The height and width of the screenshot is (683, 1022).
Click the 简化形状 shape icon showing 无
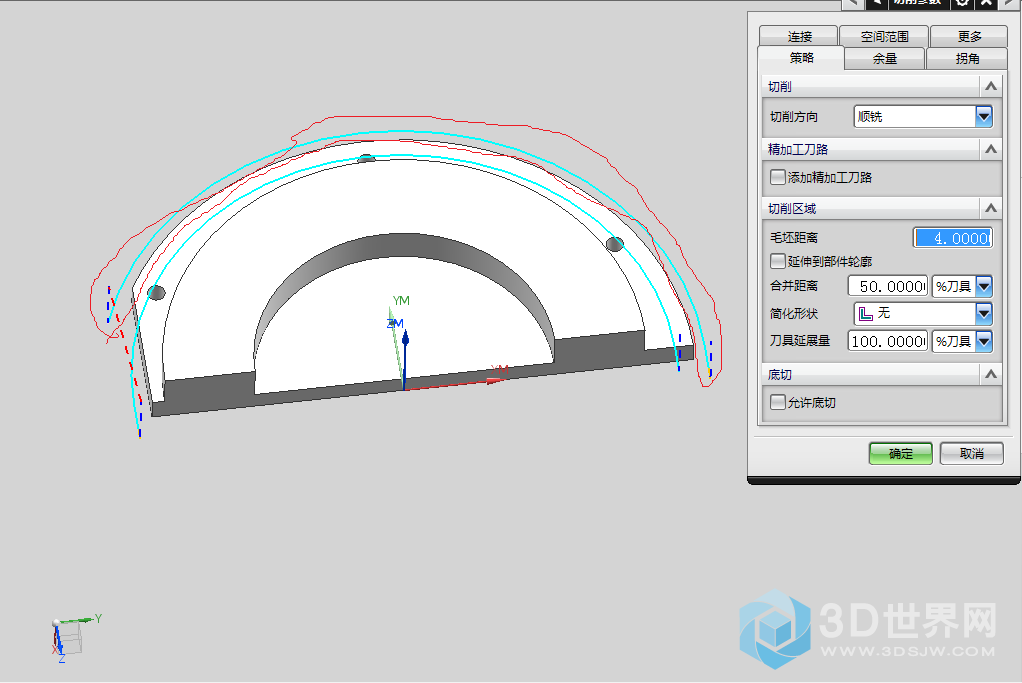(866, 314)
